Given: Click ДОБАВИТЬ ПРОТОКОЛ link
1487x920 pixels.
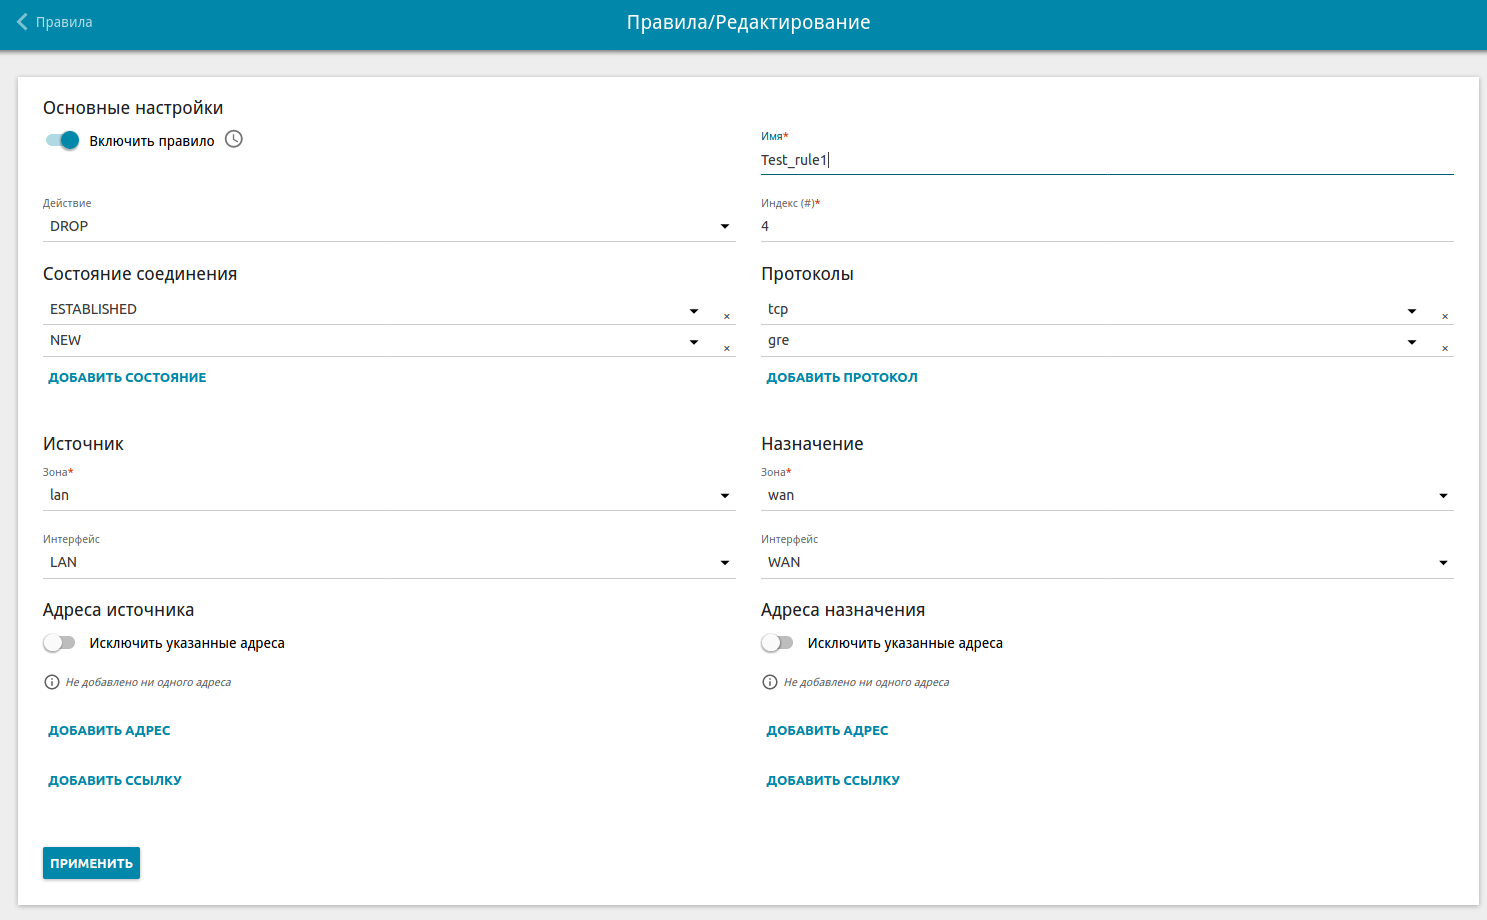Looking at the screenshot, I should tap(842, 378).
